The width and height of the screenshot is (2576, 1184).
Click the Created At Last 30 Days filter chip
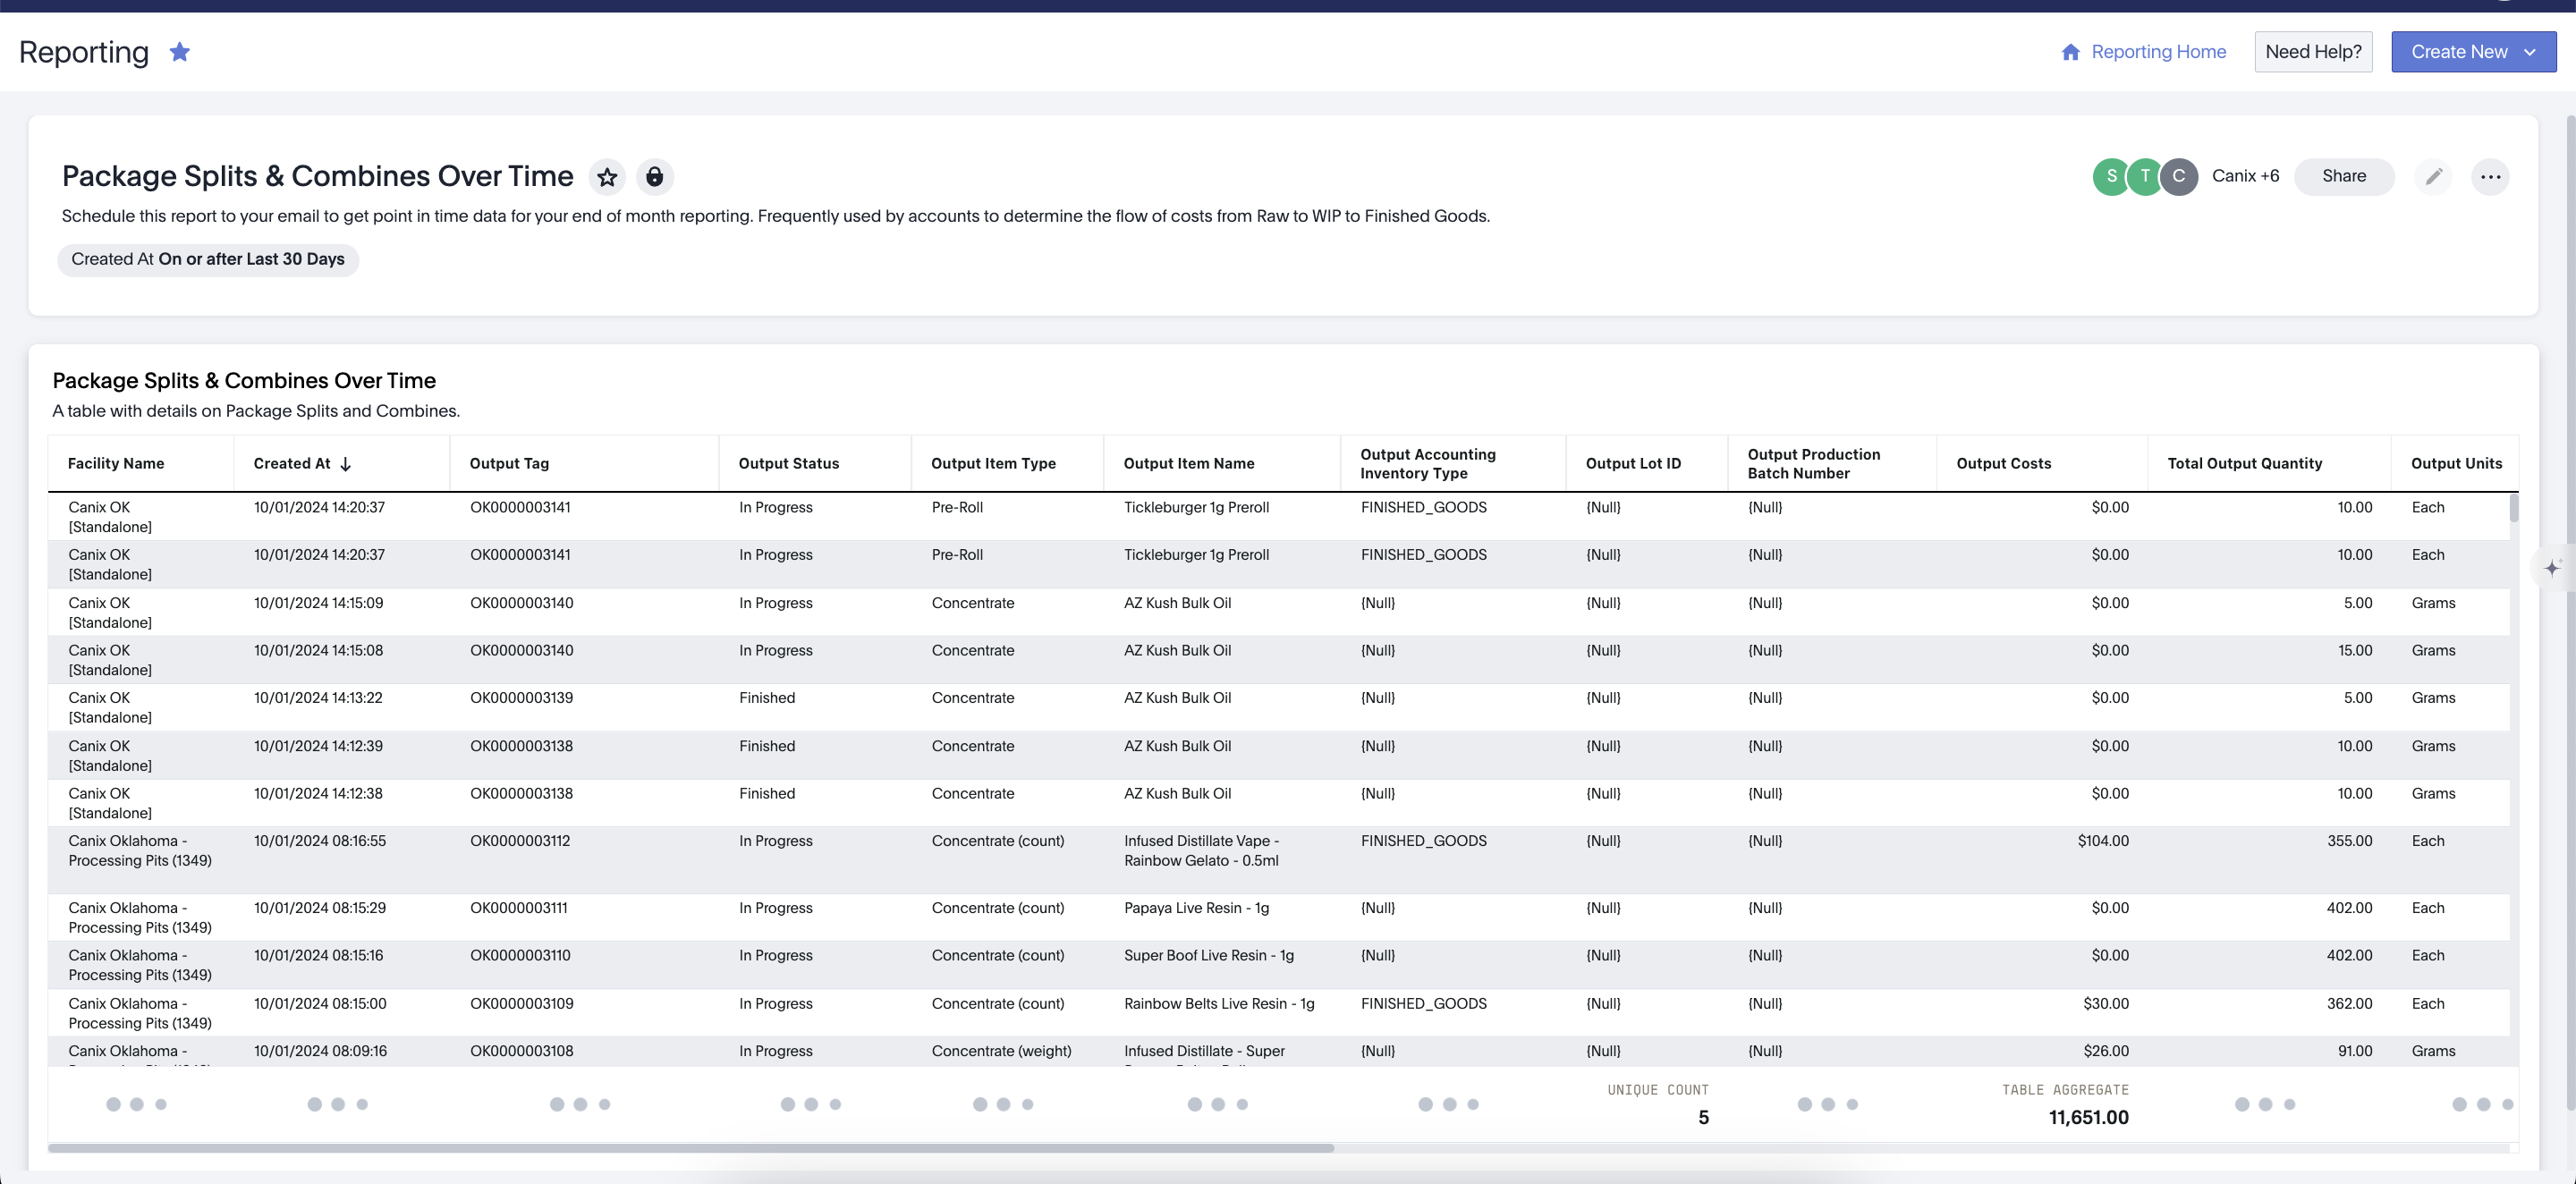[208, 260]
